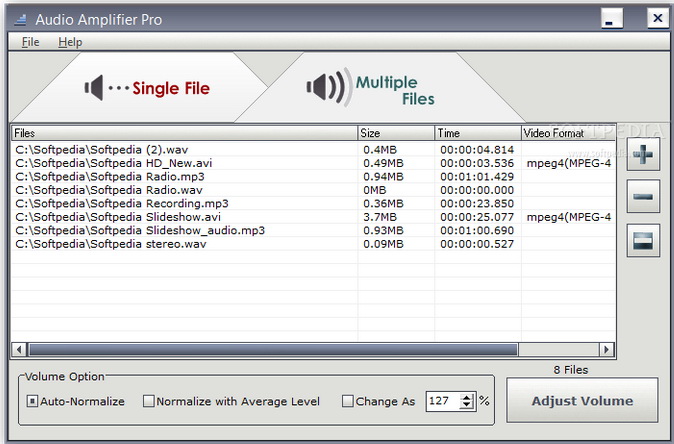The image size is (674, 444).
Task: Click the horizontal scrollbar thumb
Action: 273,349
